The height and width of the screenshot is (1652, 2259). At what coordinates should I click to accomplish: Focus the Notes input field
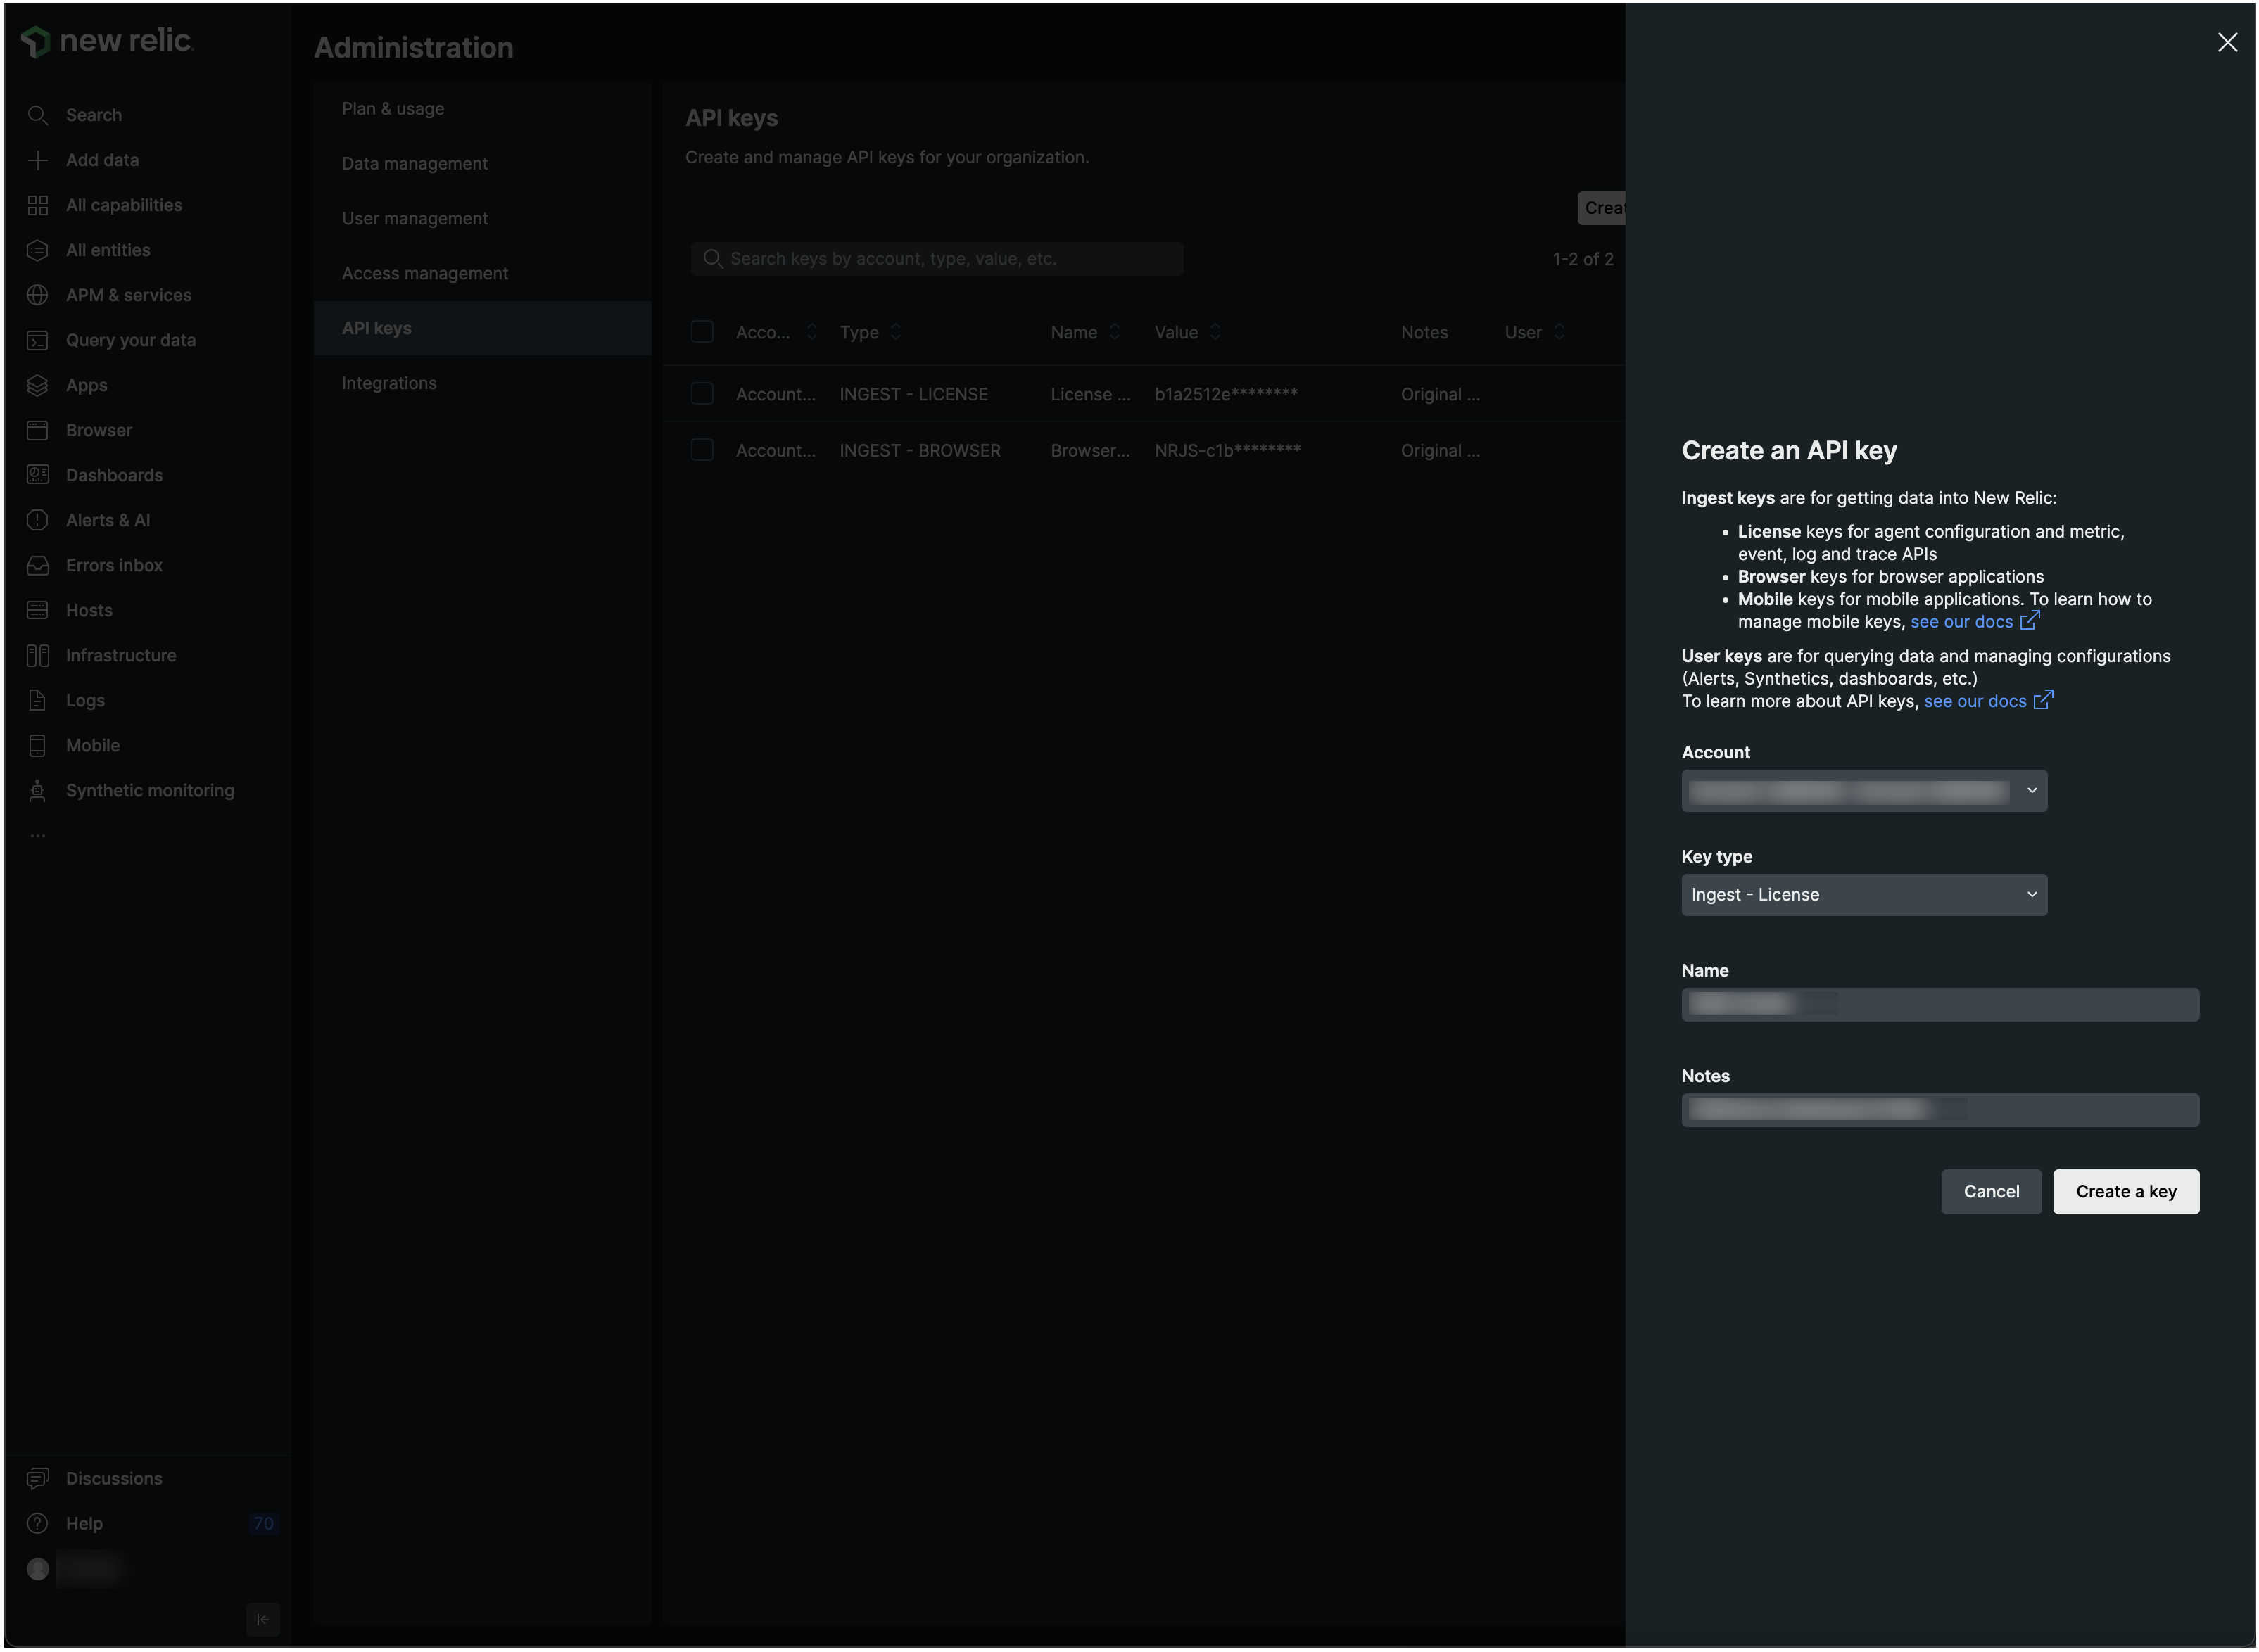click(x=1940, y=1110)
